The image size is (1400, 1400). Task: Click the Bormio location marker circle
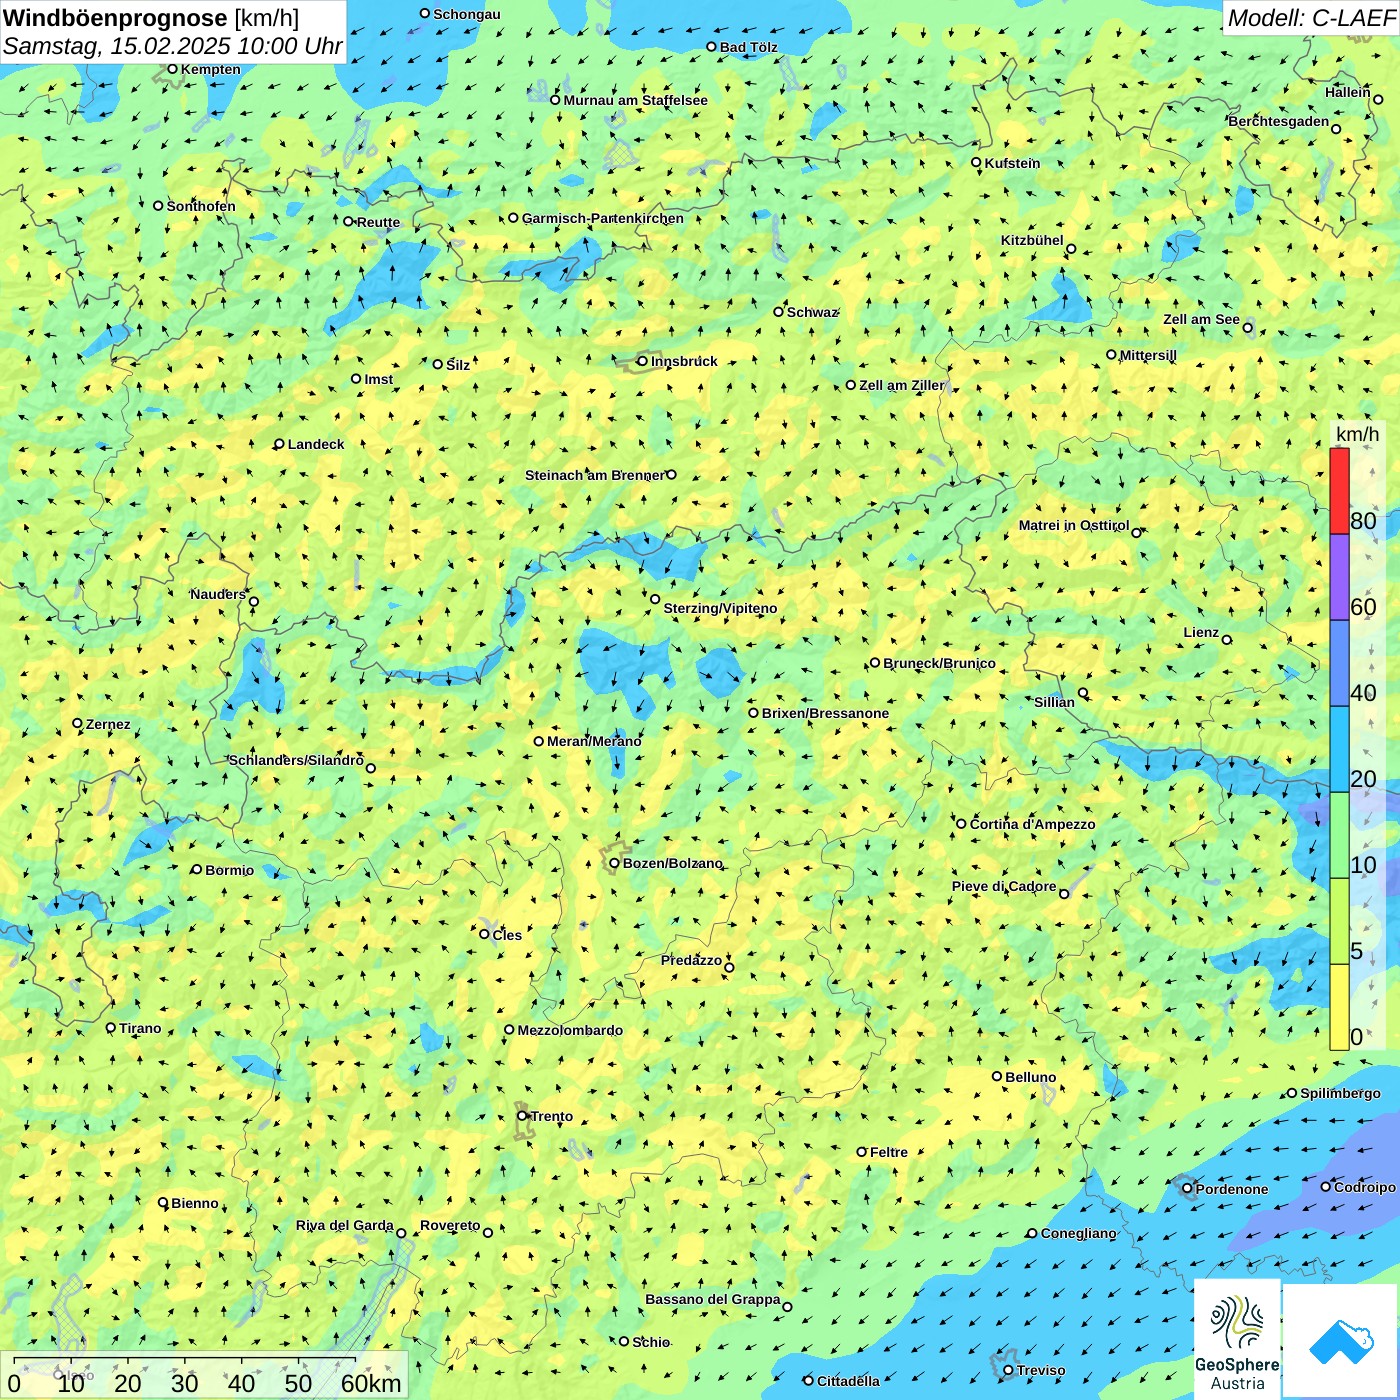[197, 870]
